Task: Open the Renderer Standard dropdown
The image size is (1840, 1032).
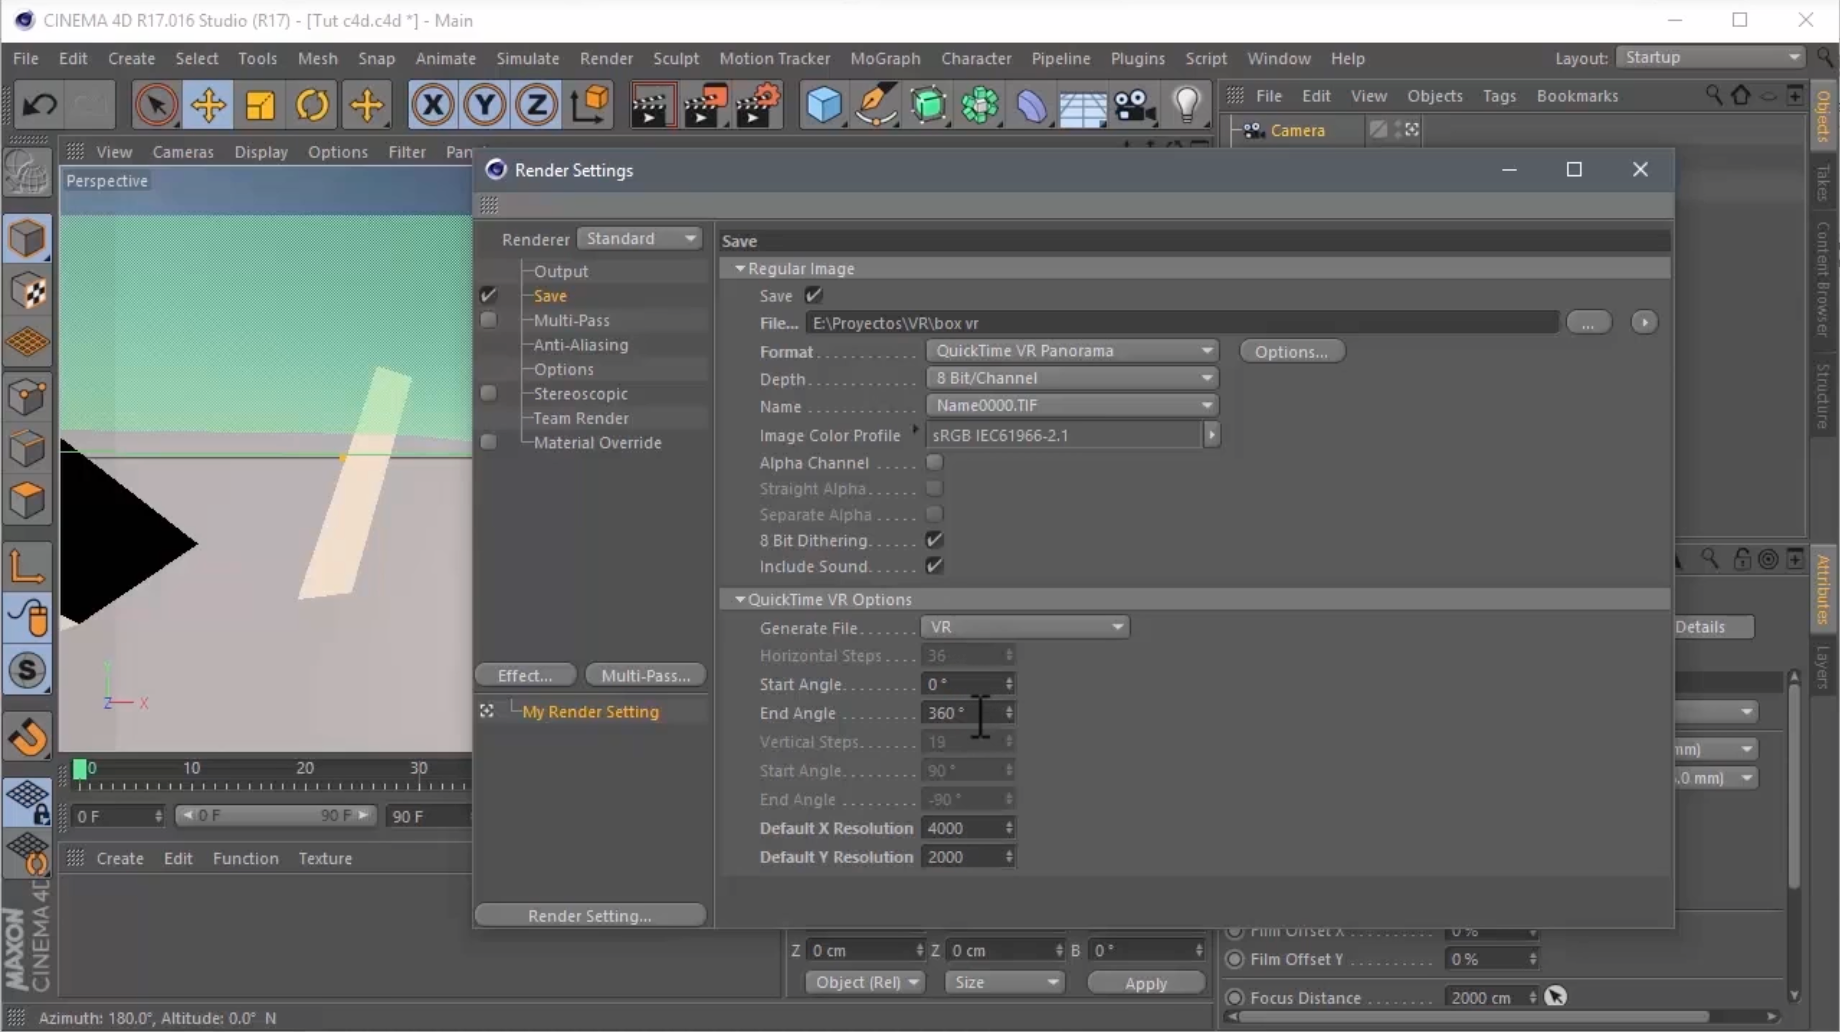Action: [x=639, y=238]
